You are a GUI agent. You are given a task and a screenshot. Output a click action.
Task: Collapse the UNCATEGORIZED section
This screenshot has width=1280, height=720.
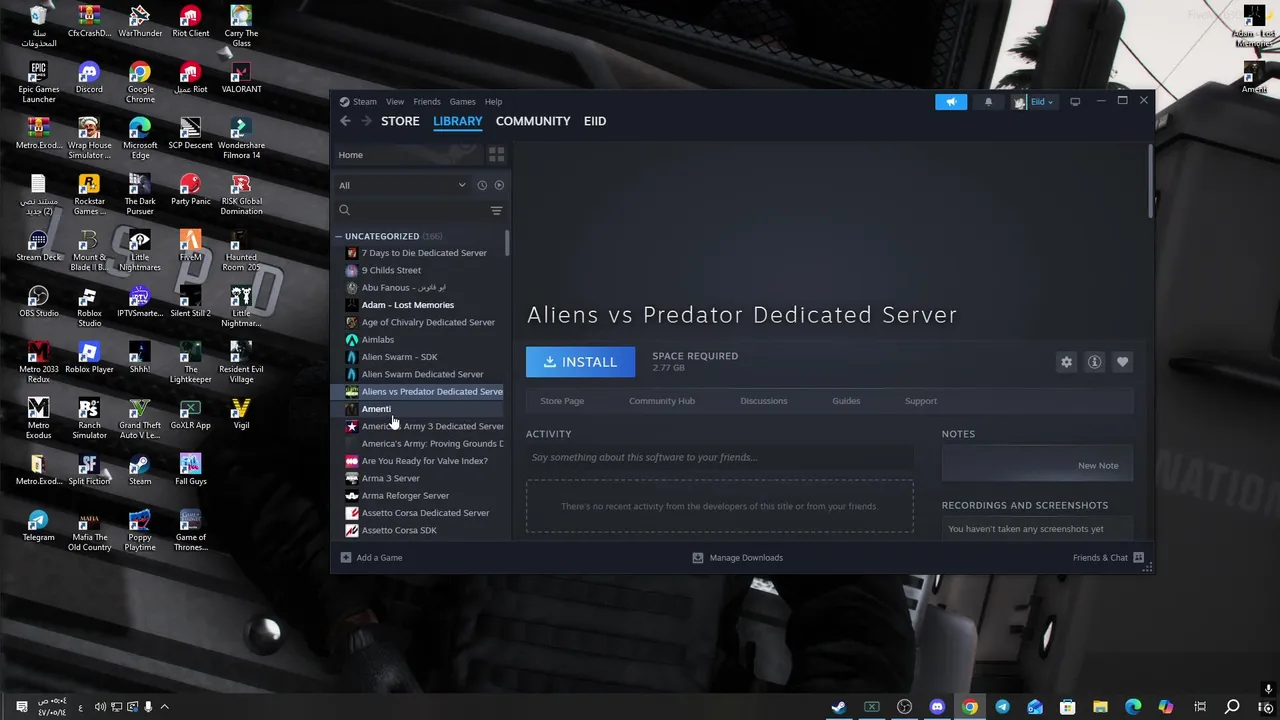coord(338,237)
